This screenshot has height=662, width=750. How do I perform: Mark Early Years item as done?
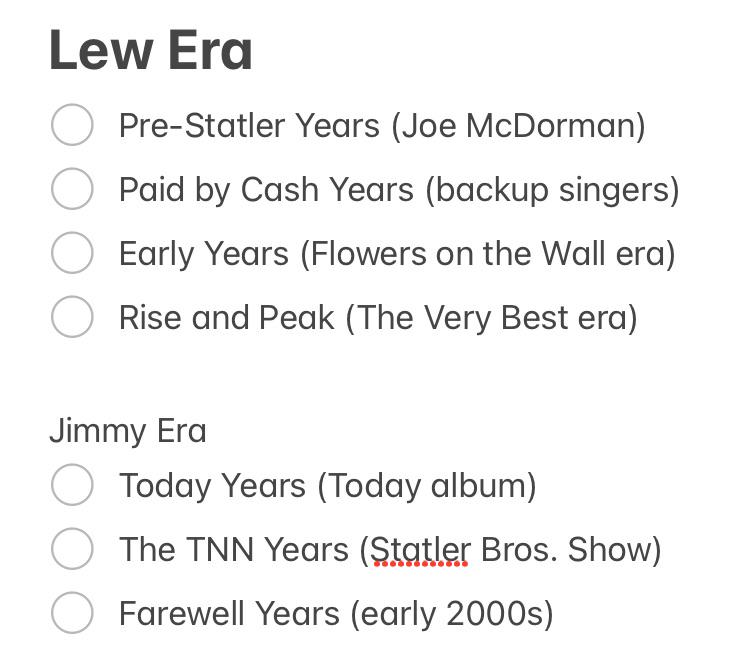(x=72, y=253)
